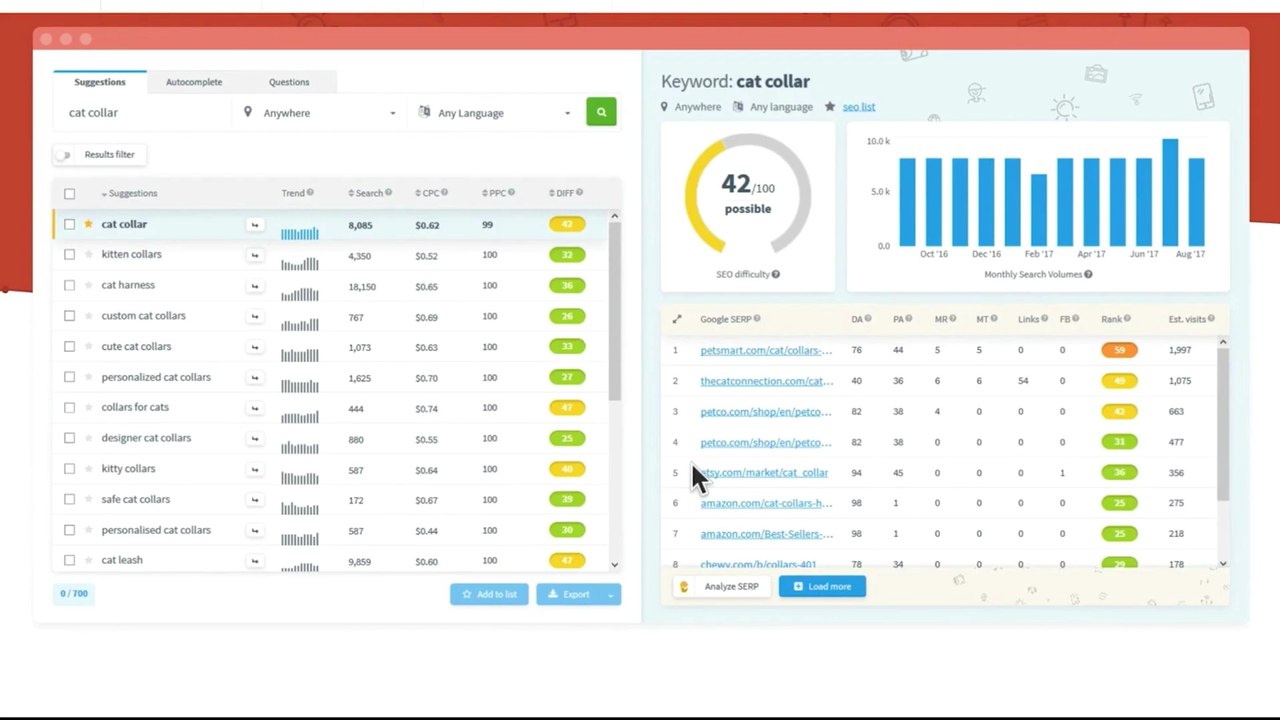Click the green search magnifier button
1280x720 pixels.
click(x=601, y=112)
